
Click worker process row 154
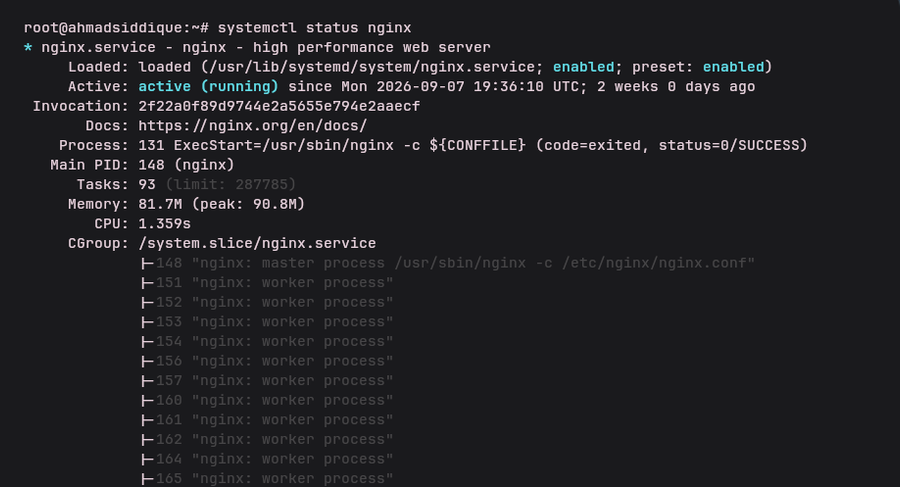click(267, 341)
